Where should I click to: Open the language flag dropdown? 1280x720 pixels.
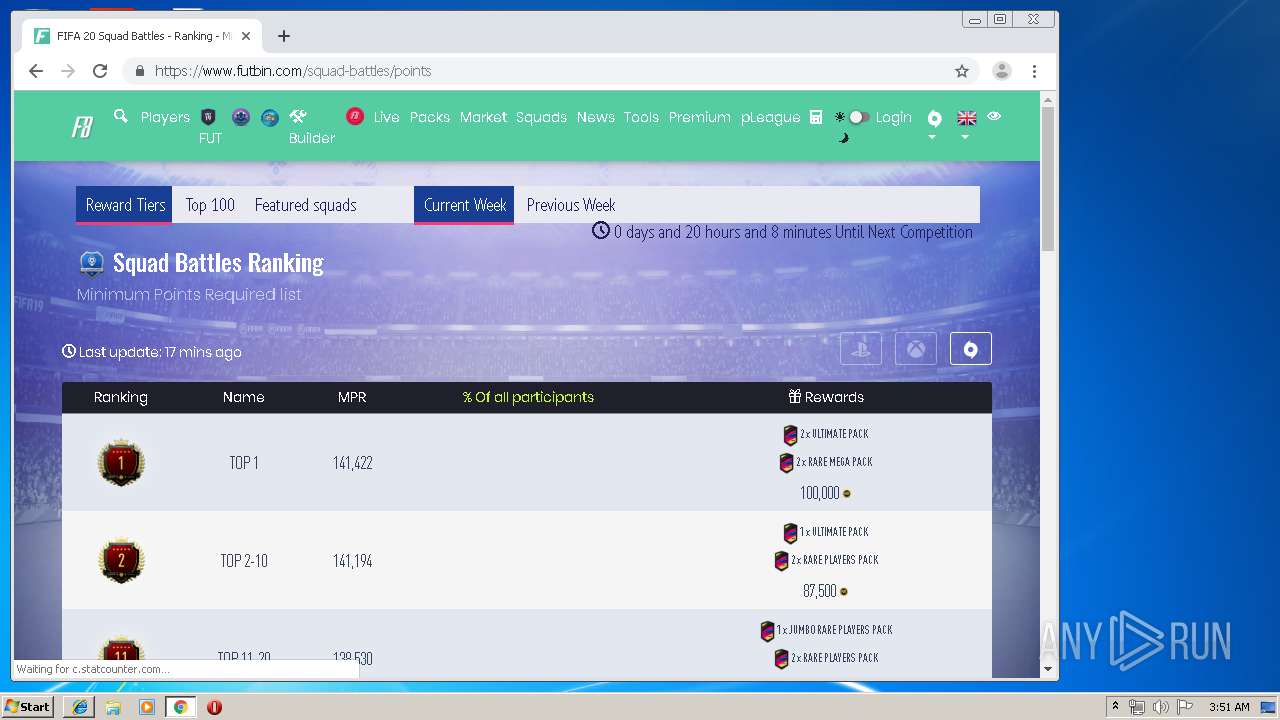pos(966,123)
